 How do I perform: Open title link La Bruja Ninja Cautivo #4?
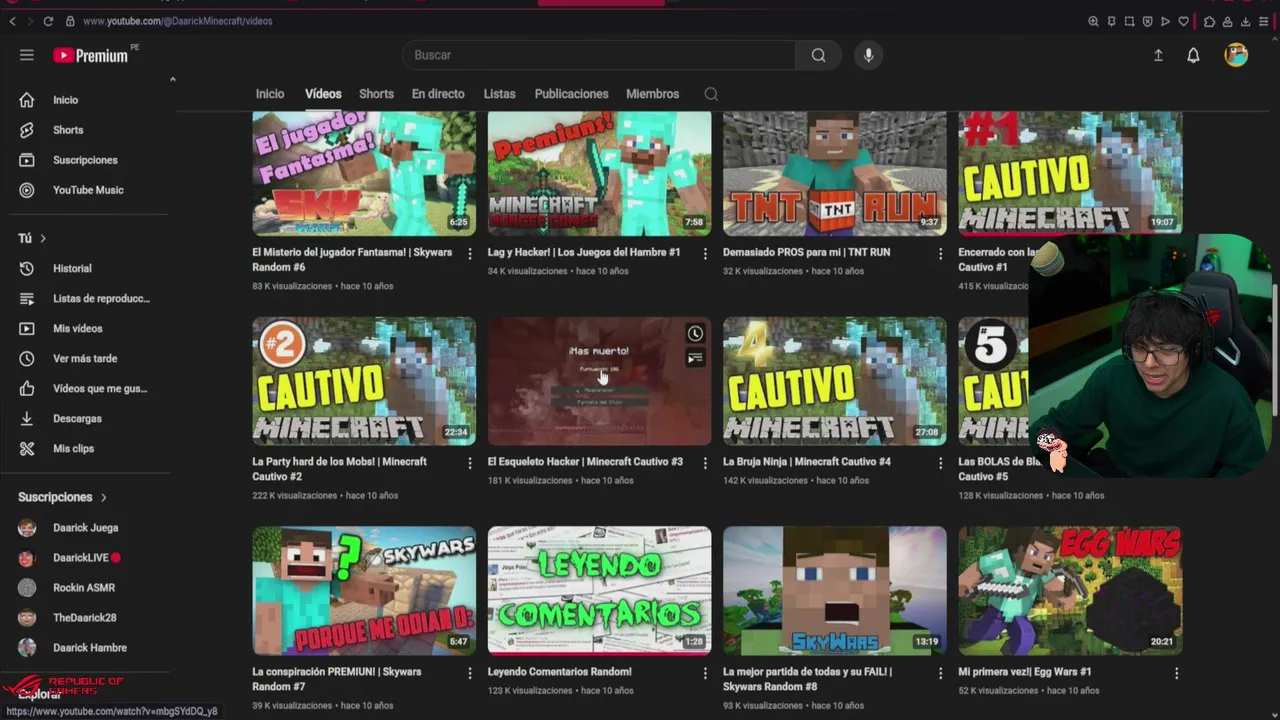(x=807, y=462)
